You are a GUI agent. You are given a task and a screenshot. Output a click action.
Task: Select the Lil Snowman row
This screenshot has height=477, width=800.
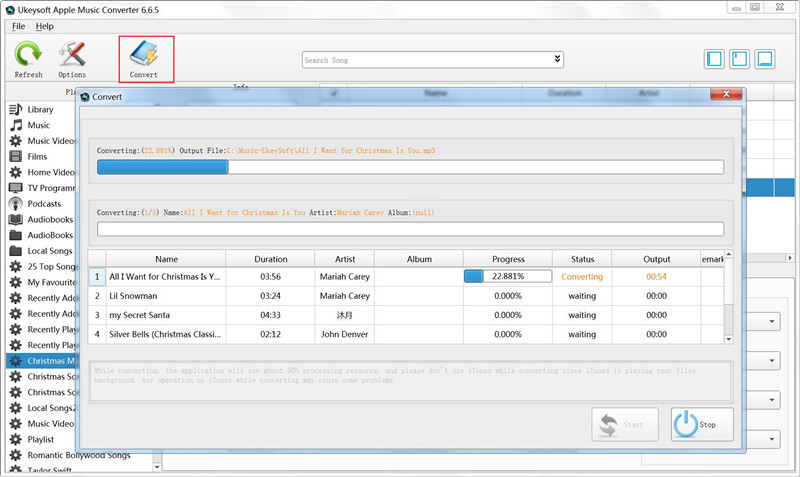(x=406, y=296)
